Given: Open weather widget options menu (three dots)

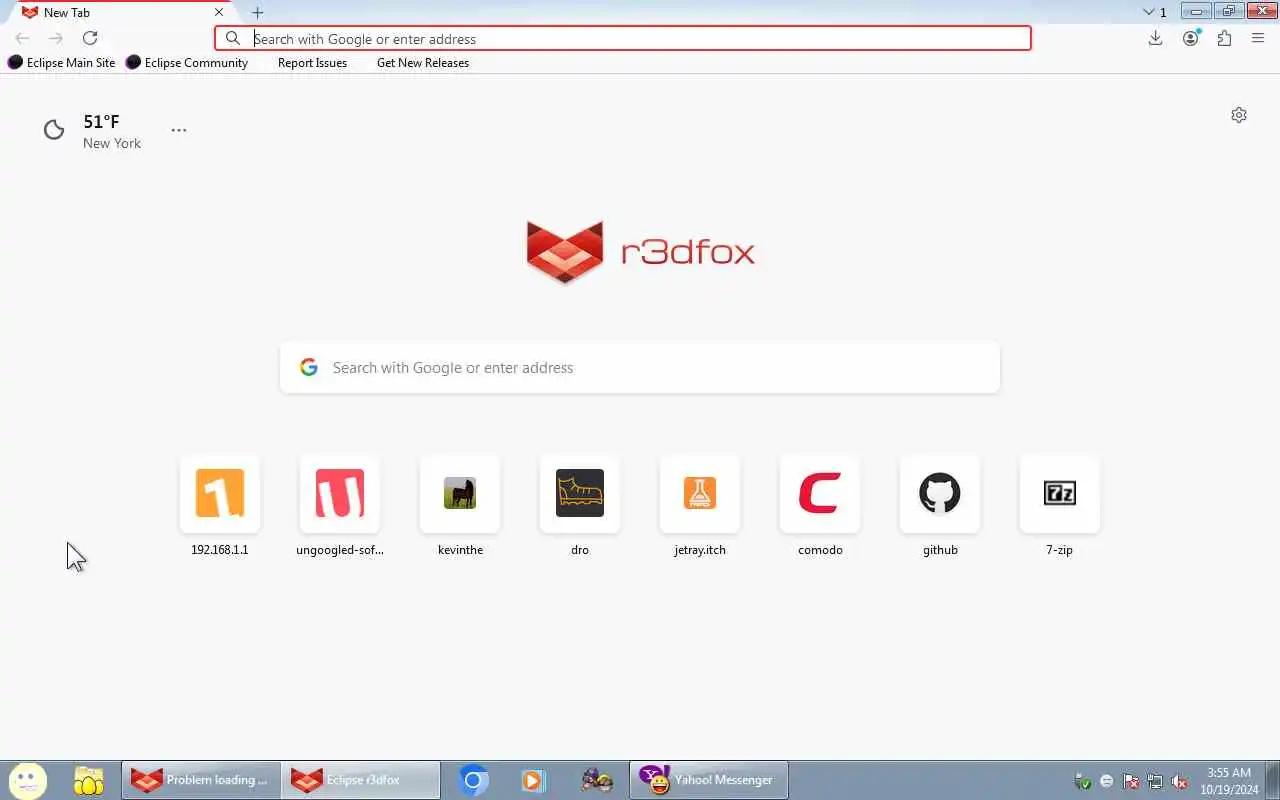Looking at the screenshot, I should tap(178, 130).
